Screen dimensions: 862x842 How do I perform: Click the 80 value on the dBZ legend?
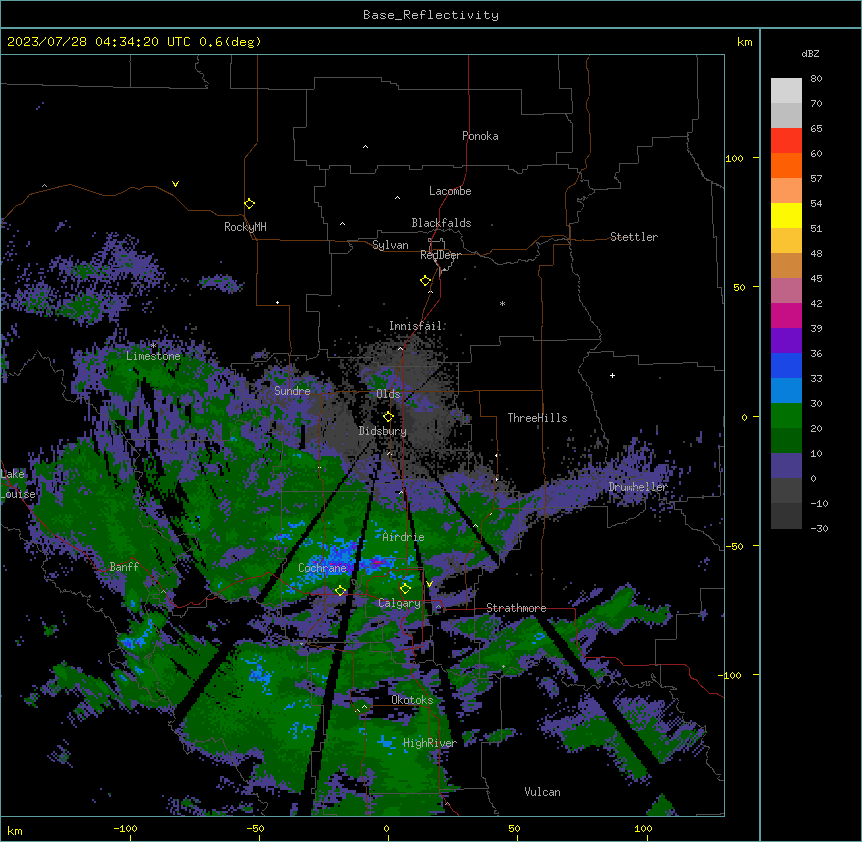point(816,79)
